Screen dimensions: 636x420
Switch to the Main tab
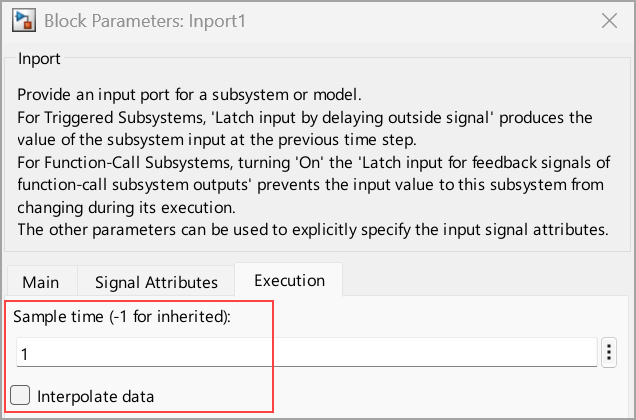pos(40,281)
